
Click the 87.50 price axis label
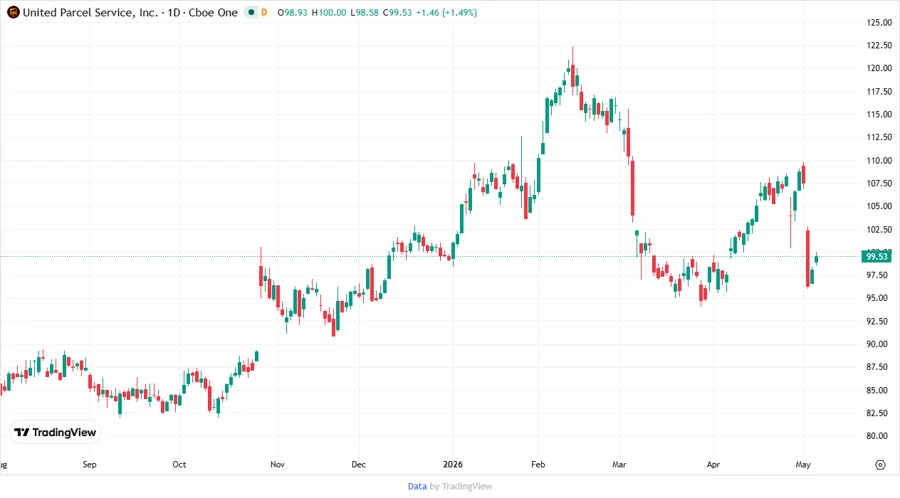coord(879,367)
